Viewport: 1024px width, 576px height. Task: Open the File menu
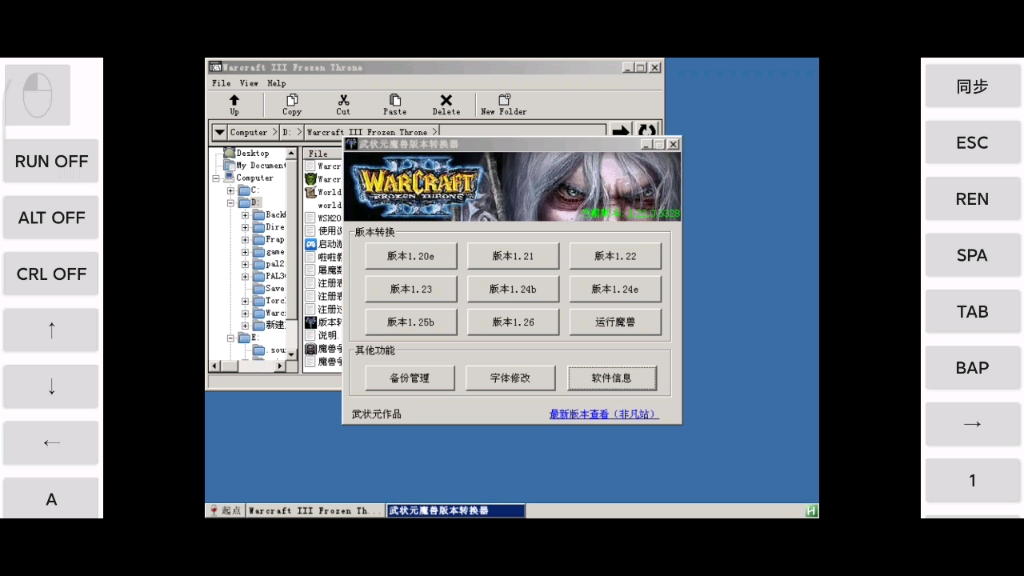tap(221, 83)
